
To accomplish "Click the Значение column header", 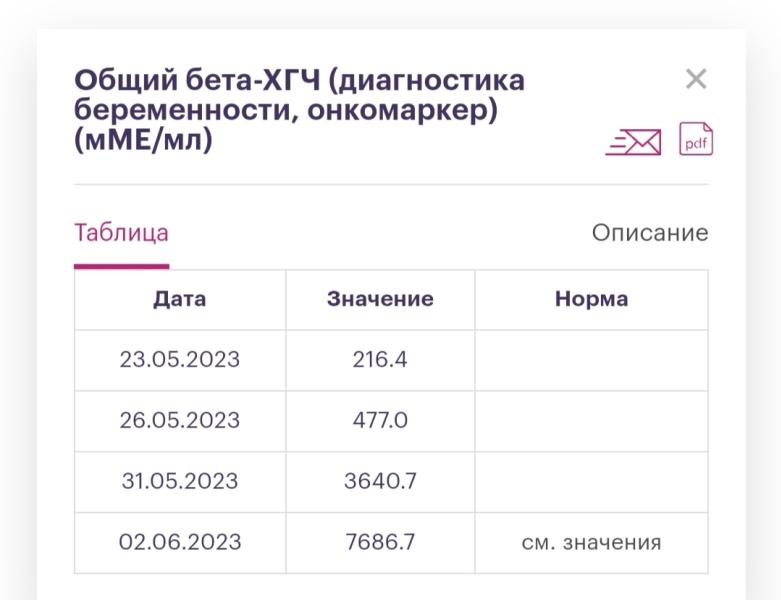I will point(380,300).
